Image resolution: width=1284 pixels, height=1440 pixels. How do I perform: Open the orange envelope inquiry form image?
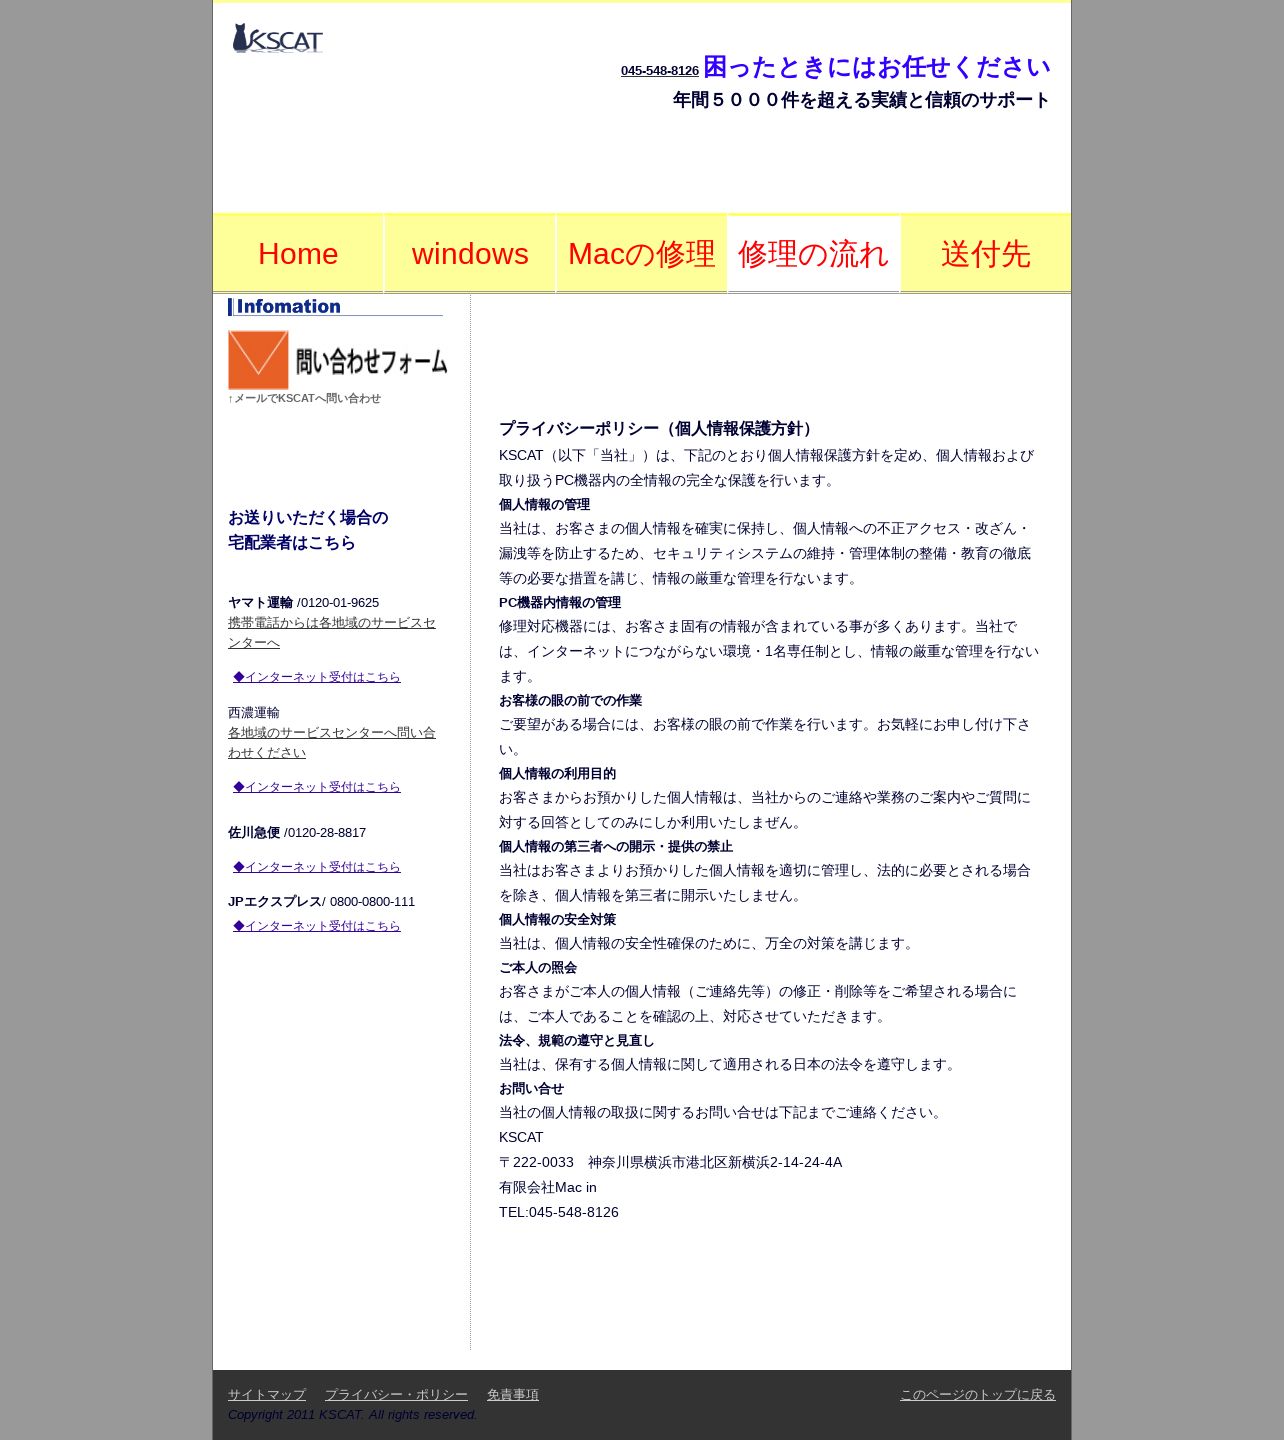[338, 360]
